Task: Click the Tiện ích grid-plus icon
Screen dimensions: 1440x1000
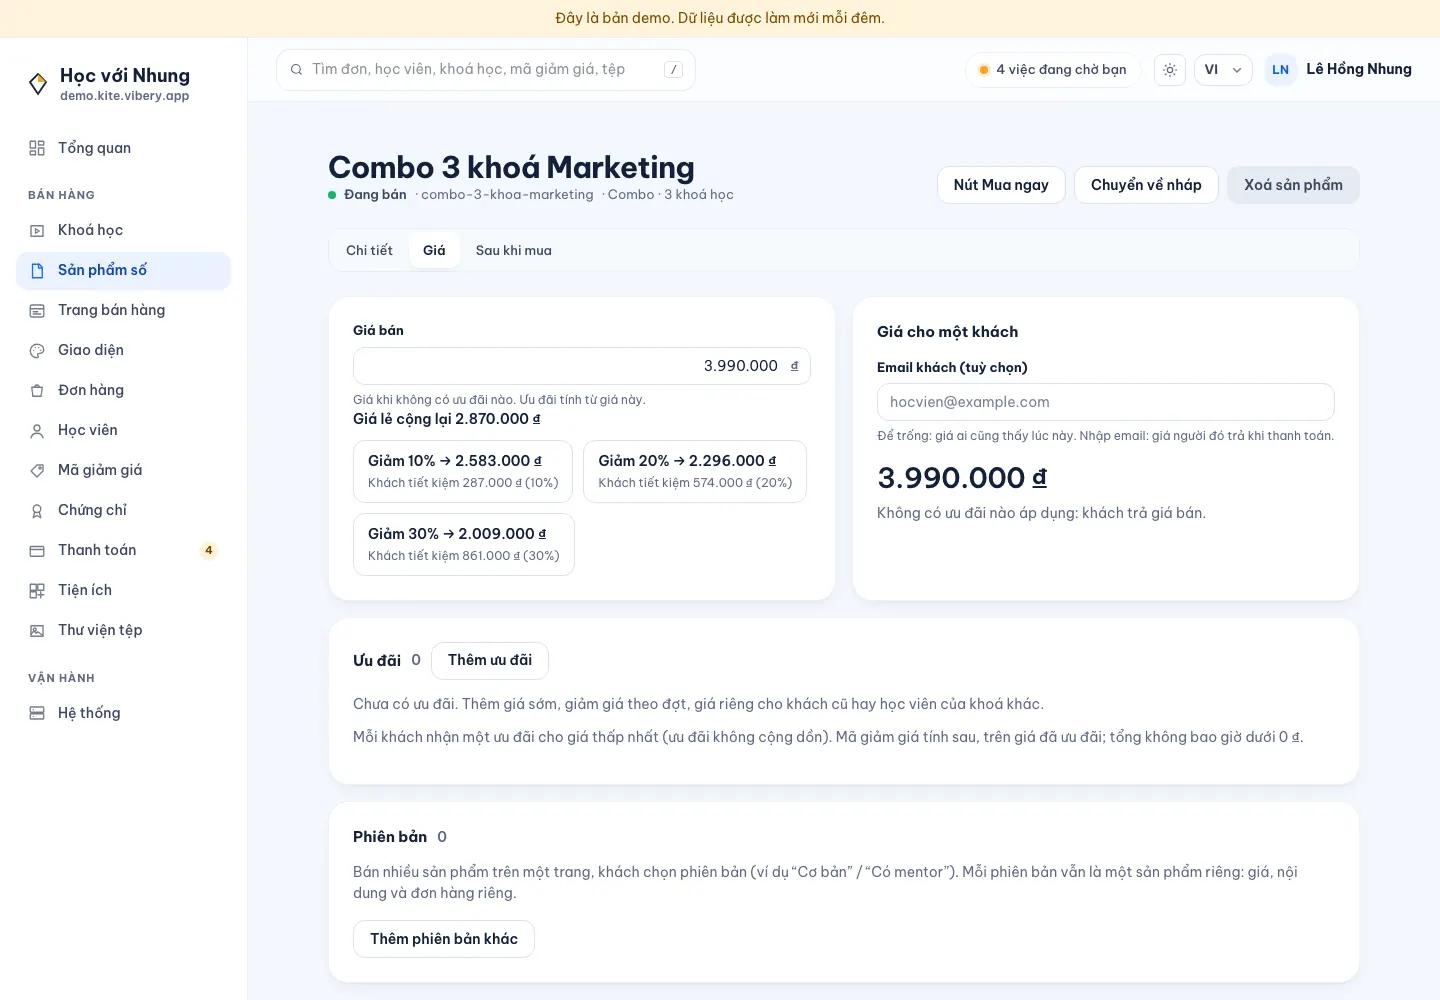Action: click(x=37, y=590)
